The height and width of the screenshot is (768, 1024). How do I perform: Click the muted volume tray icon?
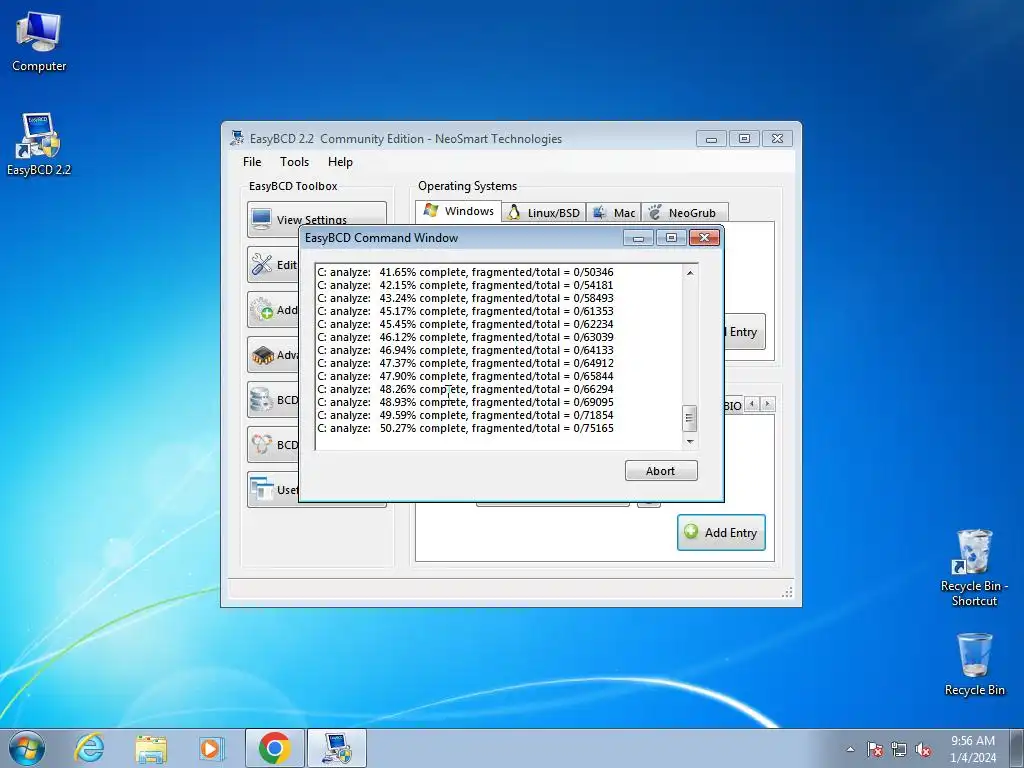pos(923,749)
